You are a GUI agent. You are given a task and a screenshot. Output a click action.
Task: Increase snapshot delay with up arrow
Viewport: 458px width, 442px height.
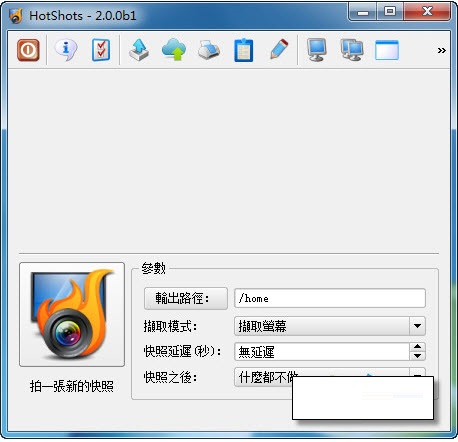coord(417,347)
